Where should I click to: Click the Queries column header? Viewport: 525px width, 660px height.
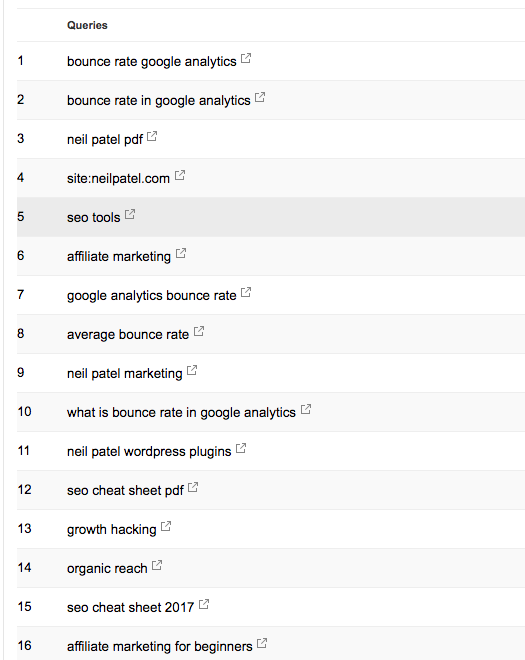click(87, 25)
